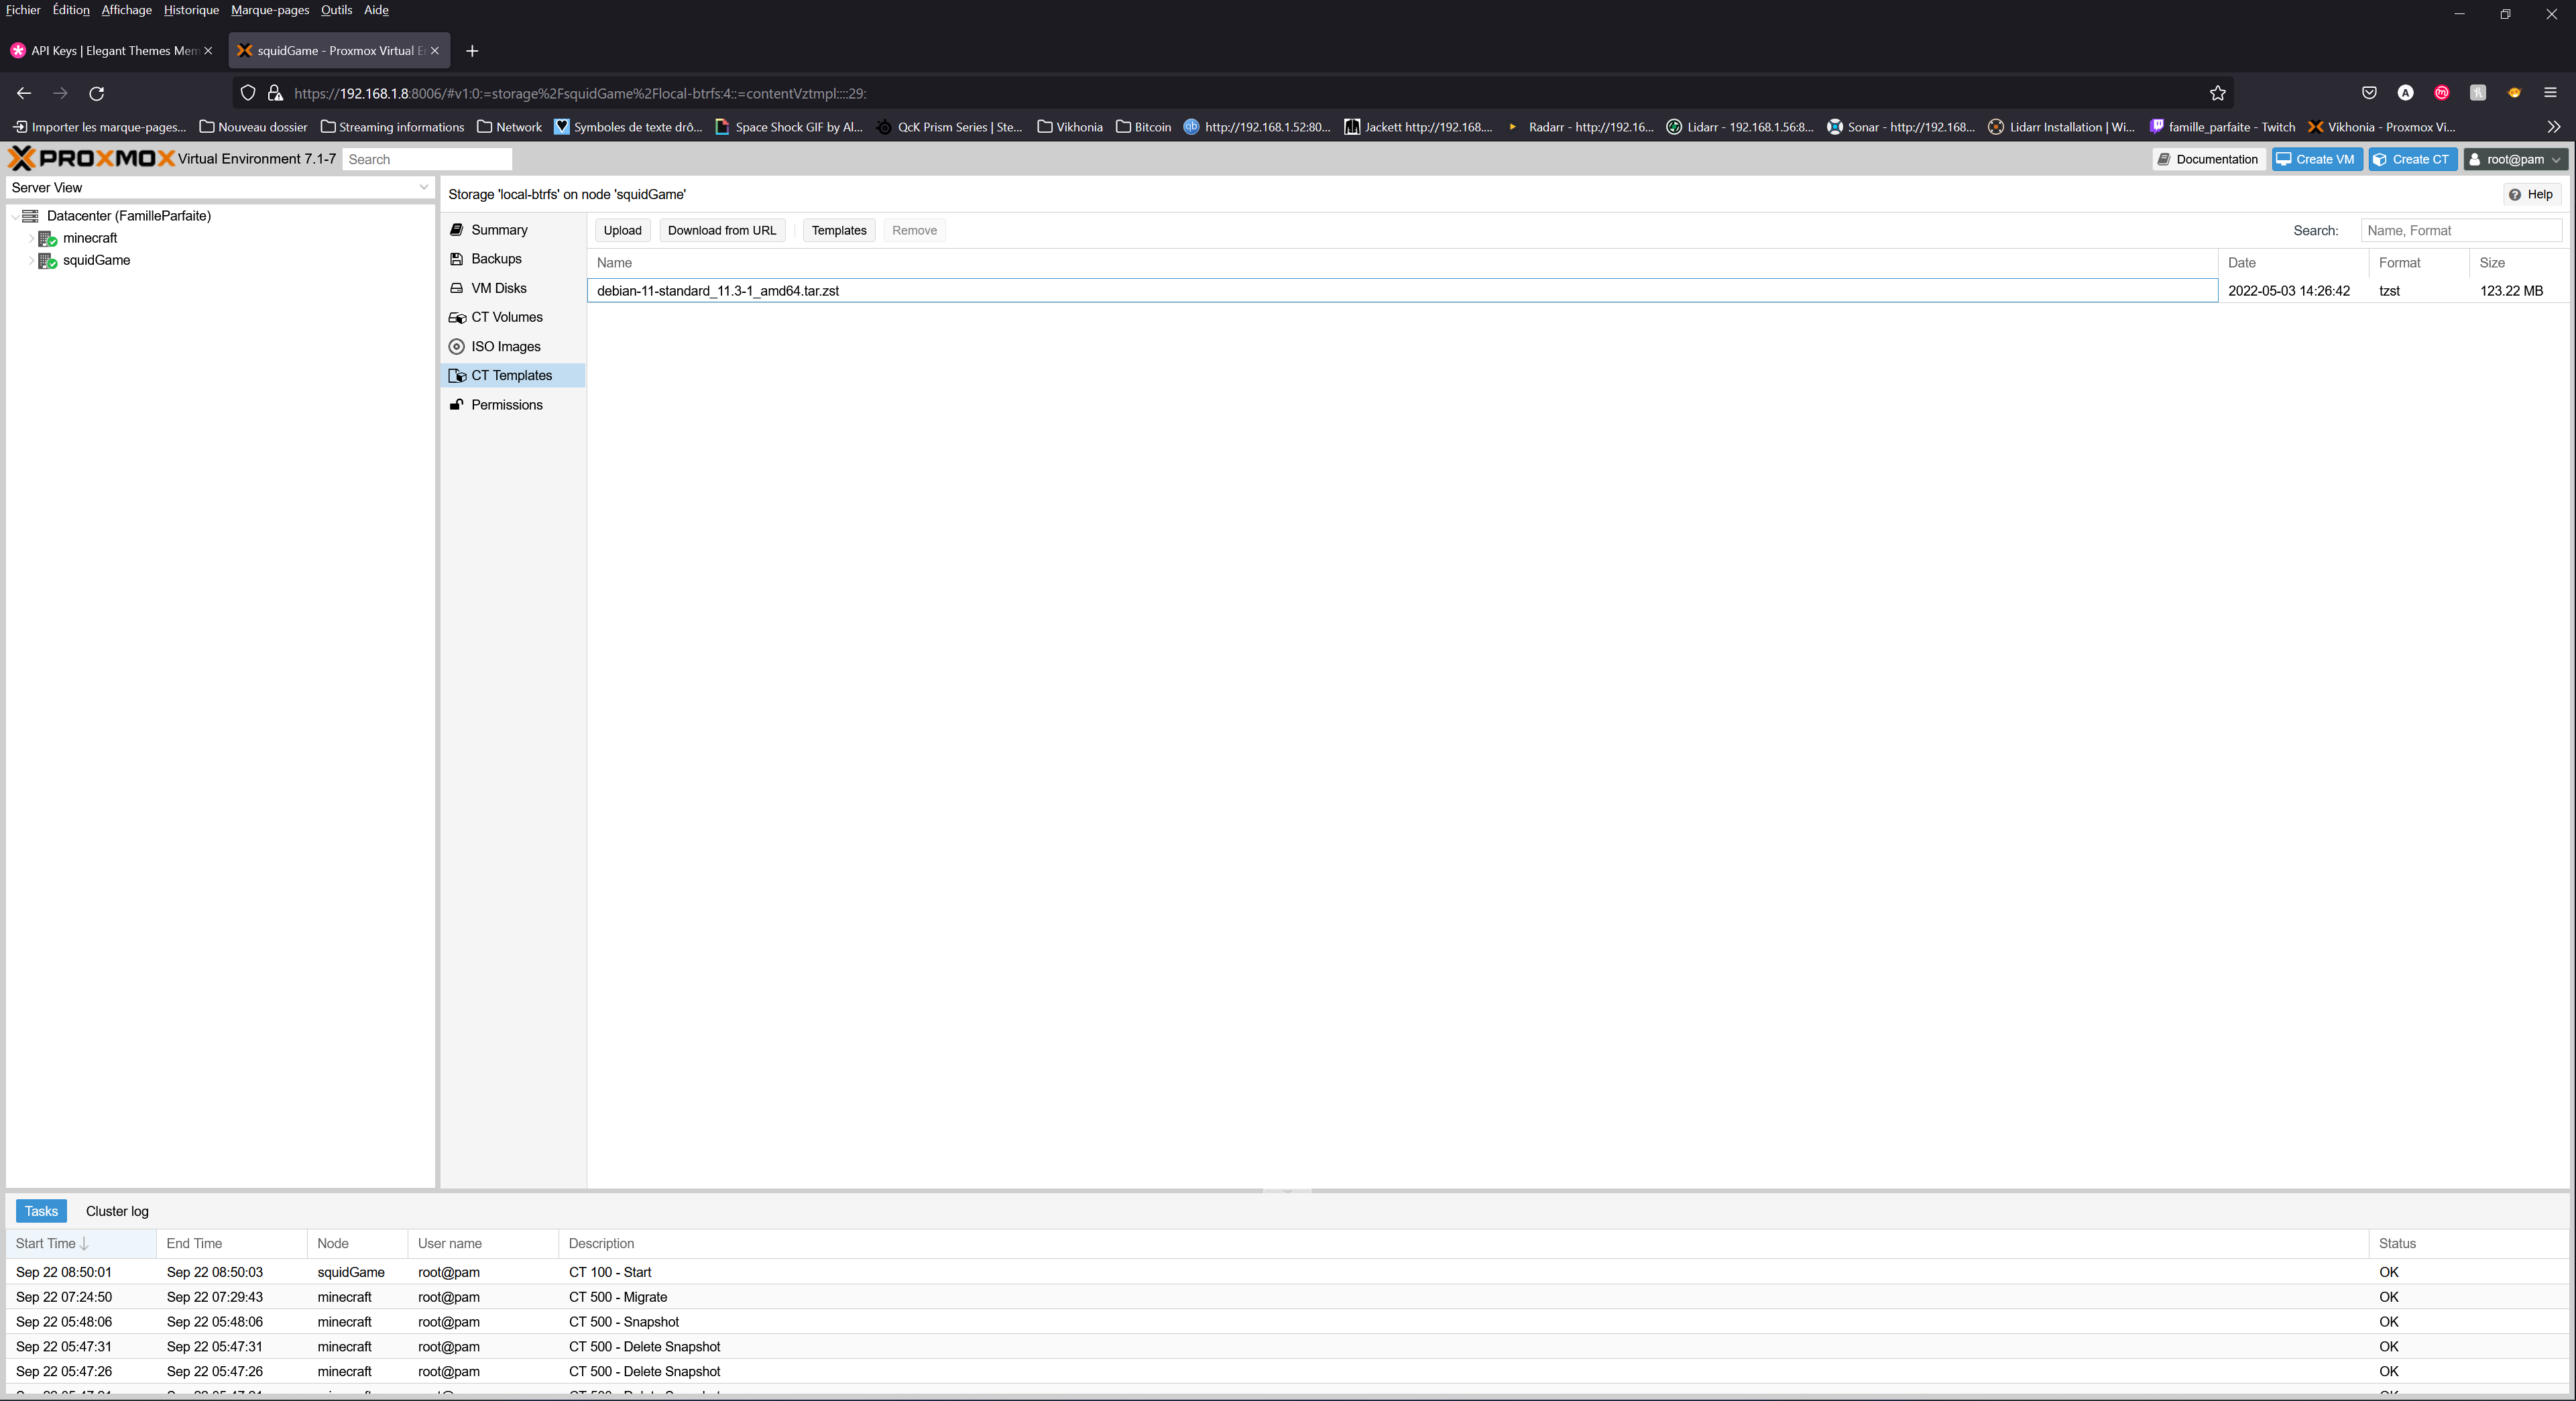Select the debian-11-standard template row

click(x=718, y=290)
